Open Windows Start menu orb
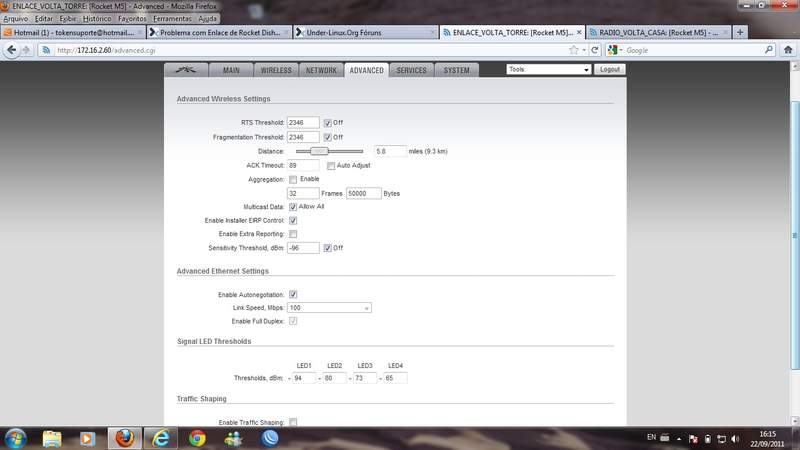This screenshot has height=450, width=800. pyautogui.click(x=15, y=438)
